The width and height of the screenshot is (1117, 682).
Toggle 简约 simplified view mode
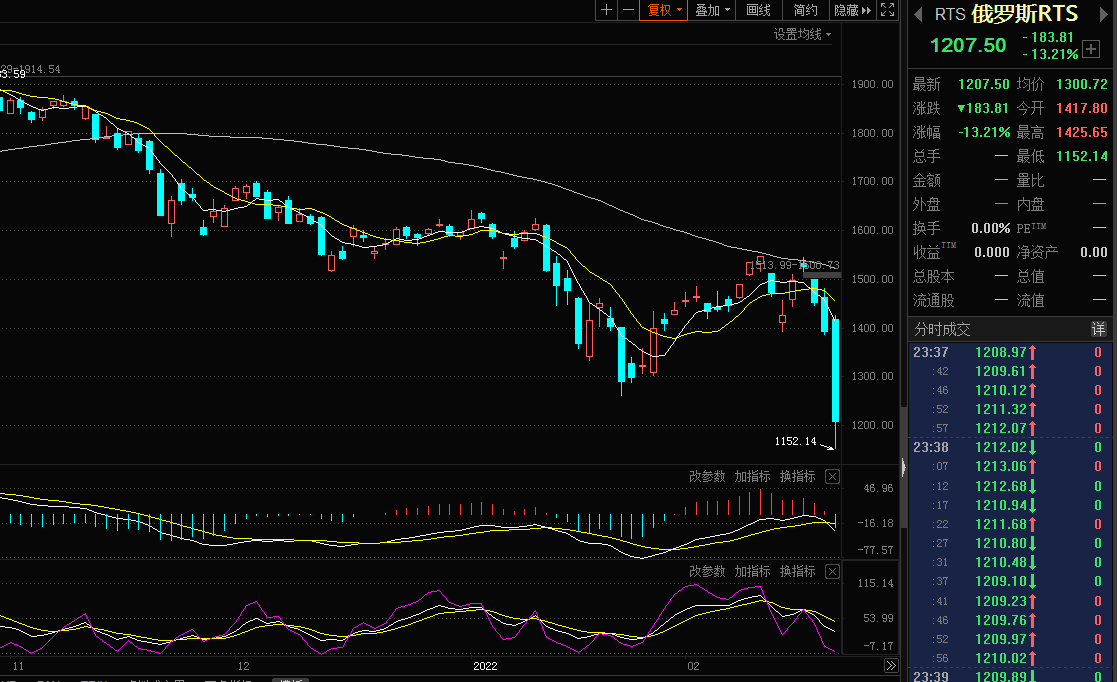coord(805,10)
